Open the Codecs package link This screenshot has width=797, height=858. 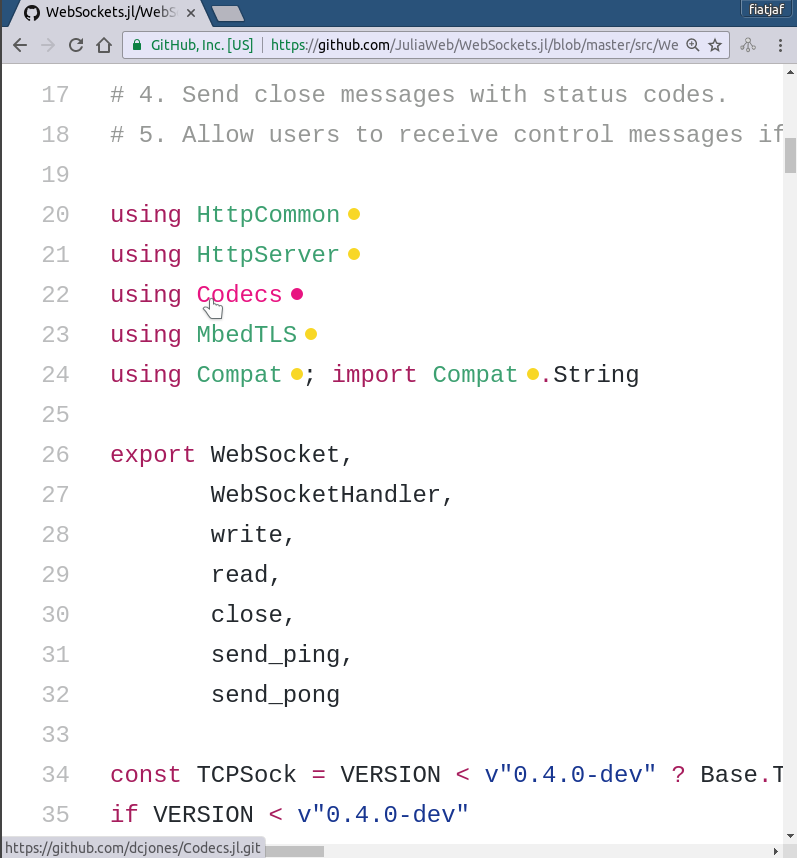[x=239, y=294]
